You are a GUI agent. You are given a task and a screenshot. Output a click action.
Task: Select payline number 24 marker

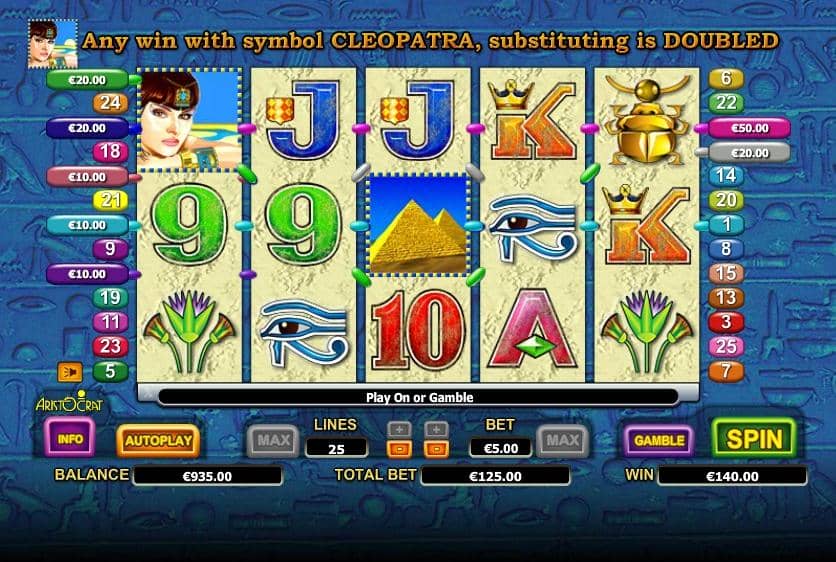tap(110, 102)
